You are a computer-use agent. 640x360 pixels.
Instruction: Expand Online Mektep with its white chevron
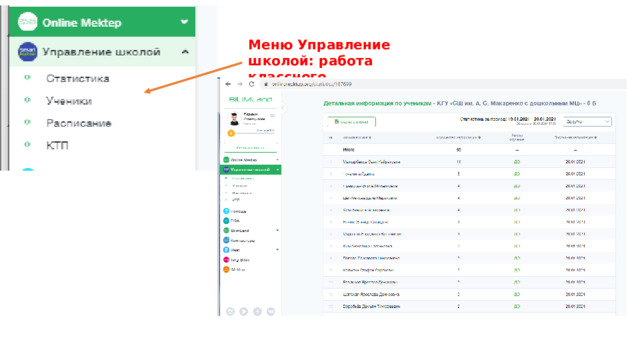(184, 22)
